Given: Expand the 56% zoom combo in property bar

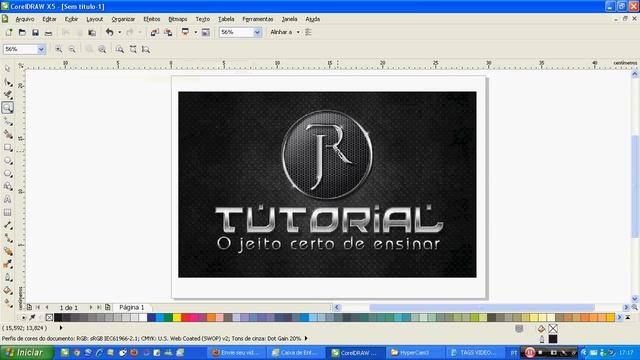Looking at the screenshot, I should click(41, 49).
